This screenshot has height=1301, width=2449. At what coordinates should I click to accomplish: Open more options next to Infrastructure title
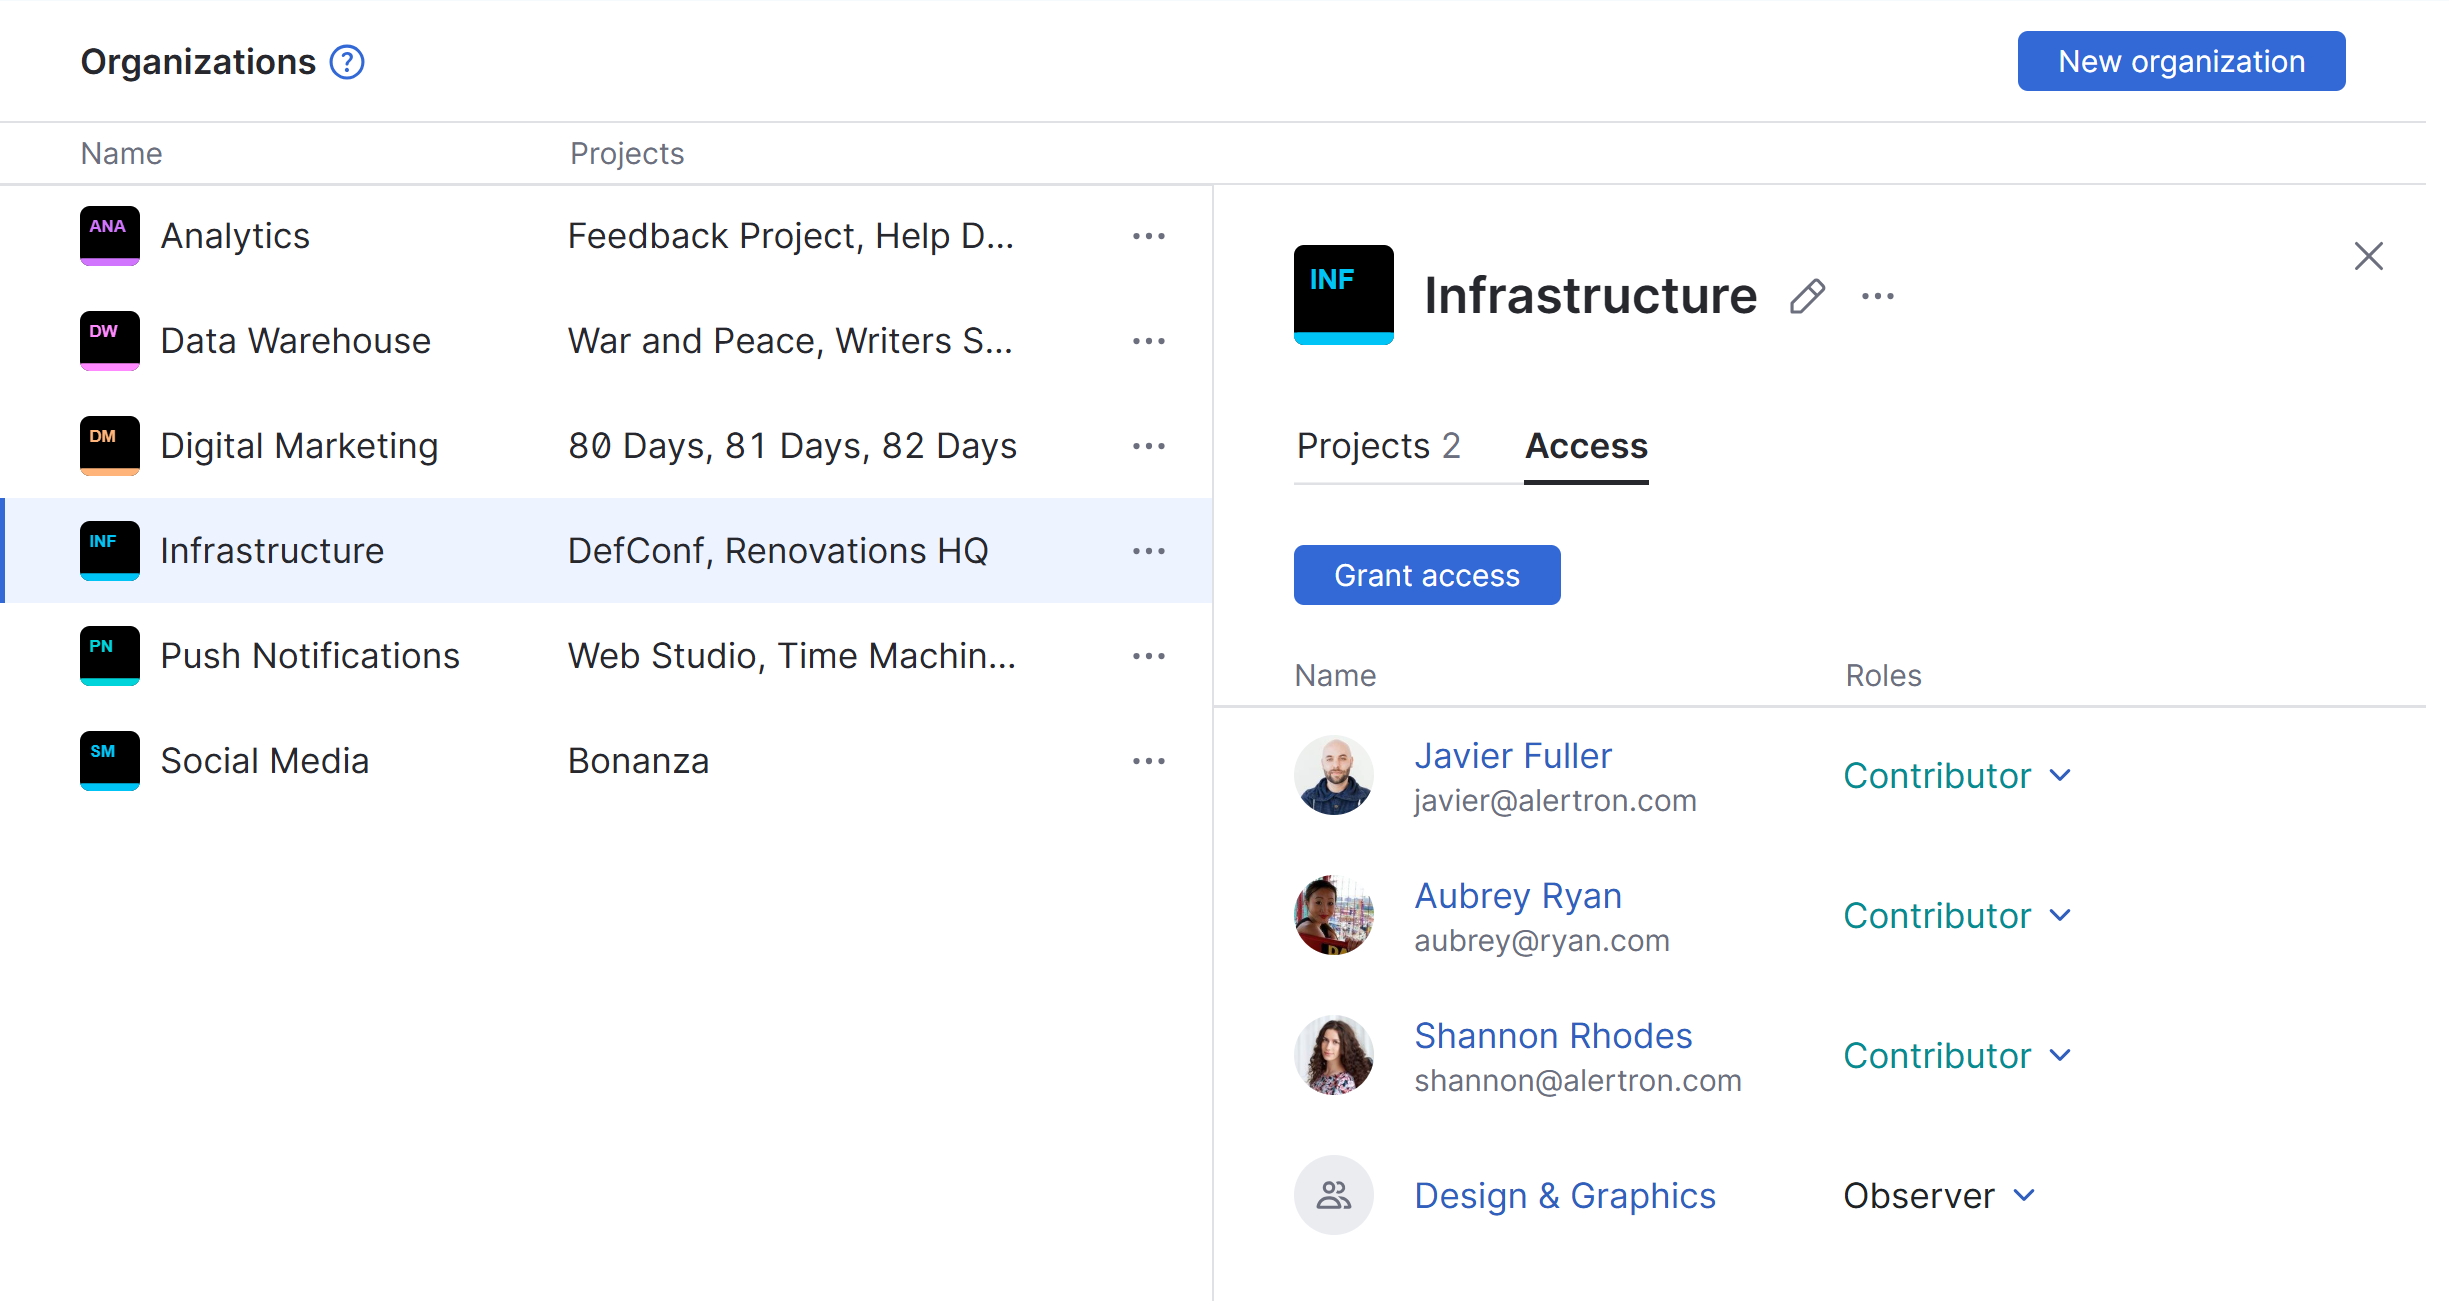(1877, 296)
